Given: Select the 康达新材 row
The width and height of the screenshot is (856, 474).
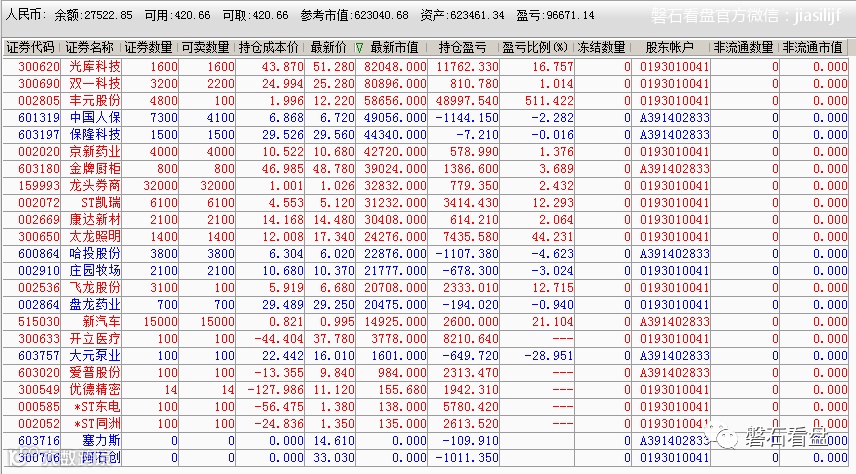Looking at the screenshot, I should point(425,220).
